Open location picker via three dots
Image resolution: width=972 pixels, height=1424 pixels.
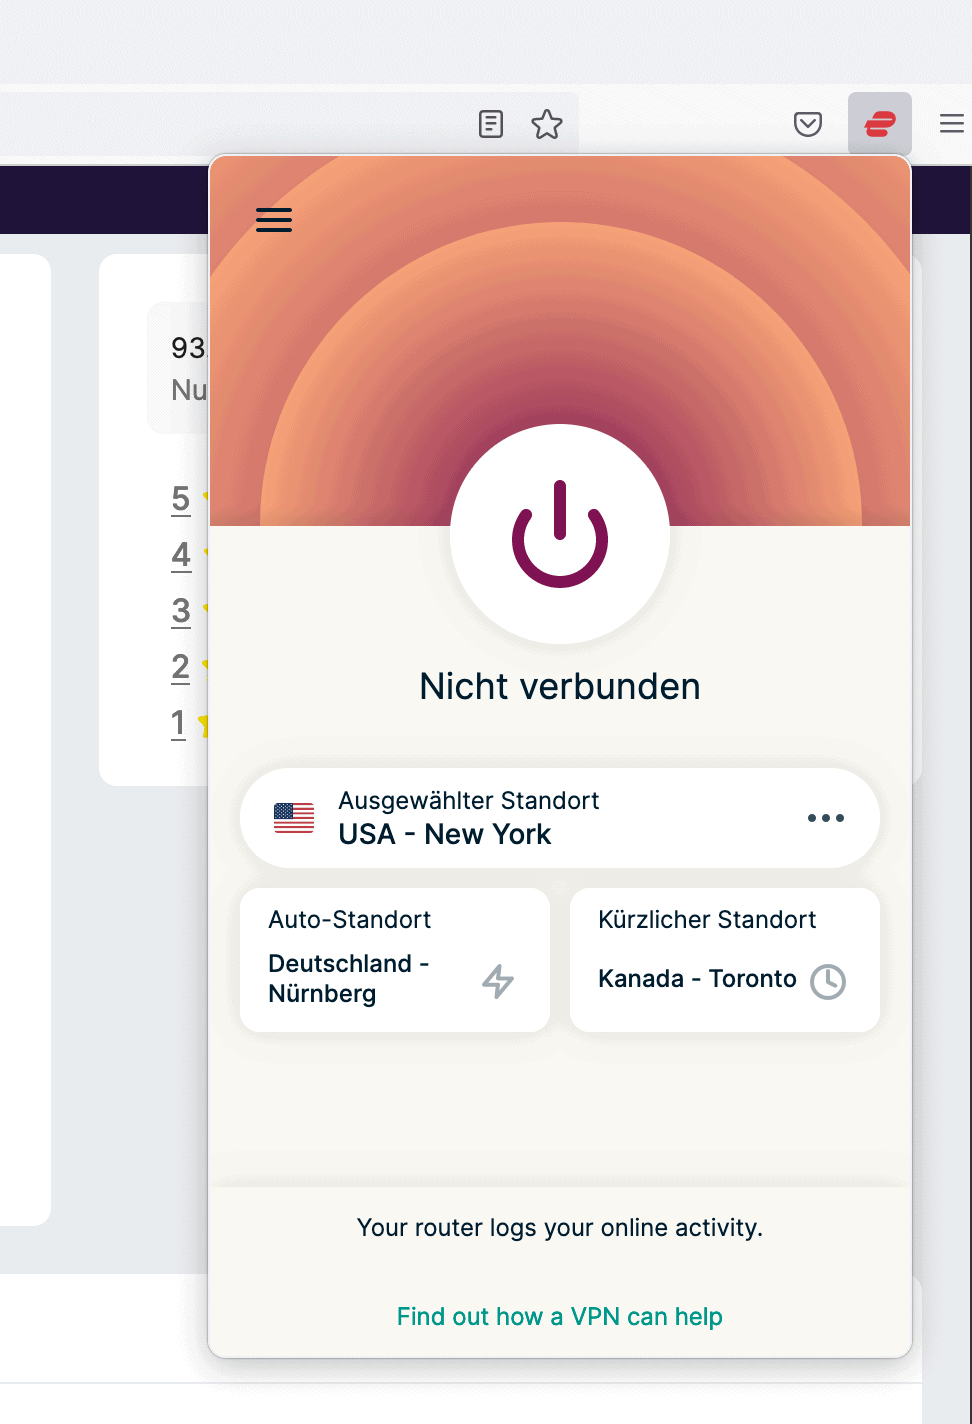pos(826,818)
